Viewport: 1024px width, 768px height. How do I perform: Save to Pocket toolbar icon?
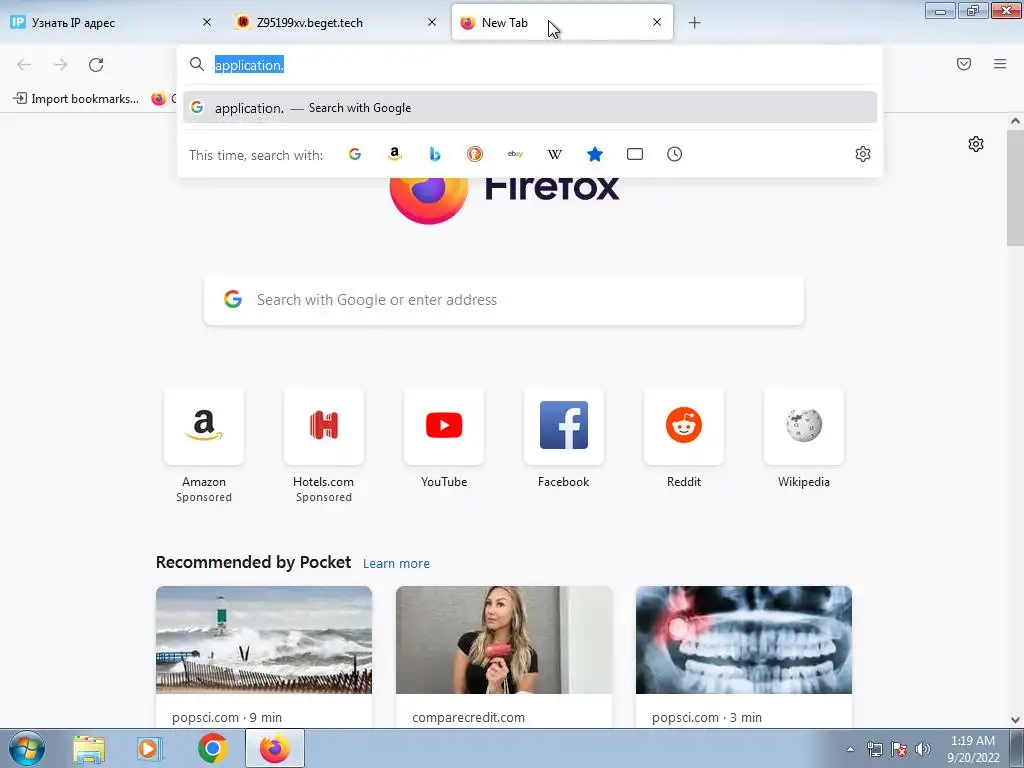pyautogui.click(x=964, y=64)
